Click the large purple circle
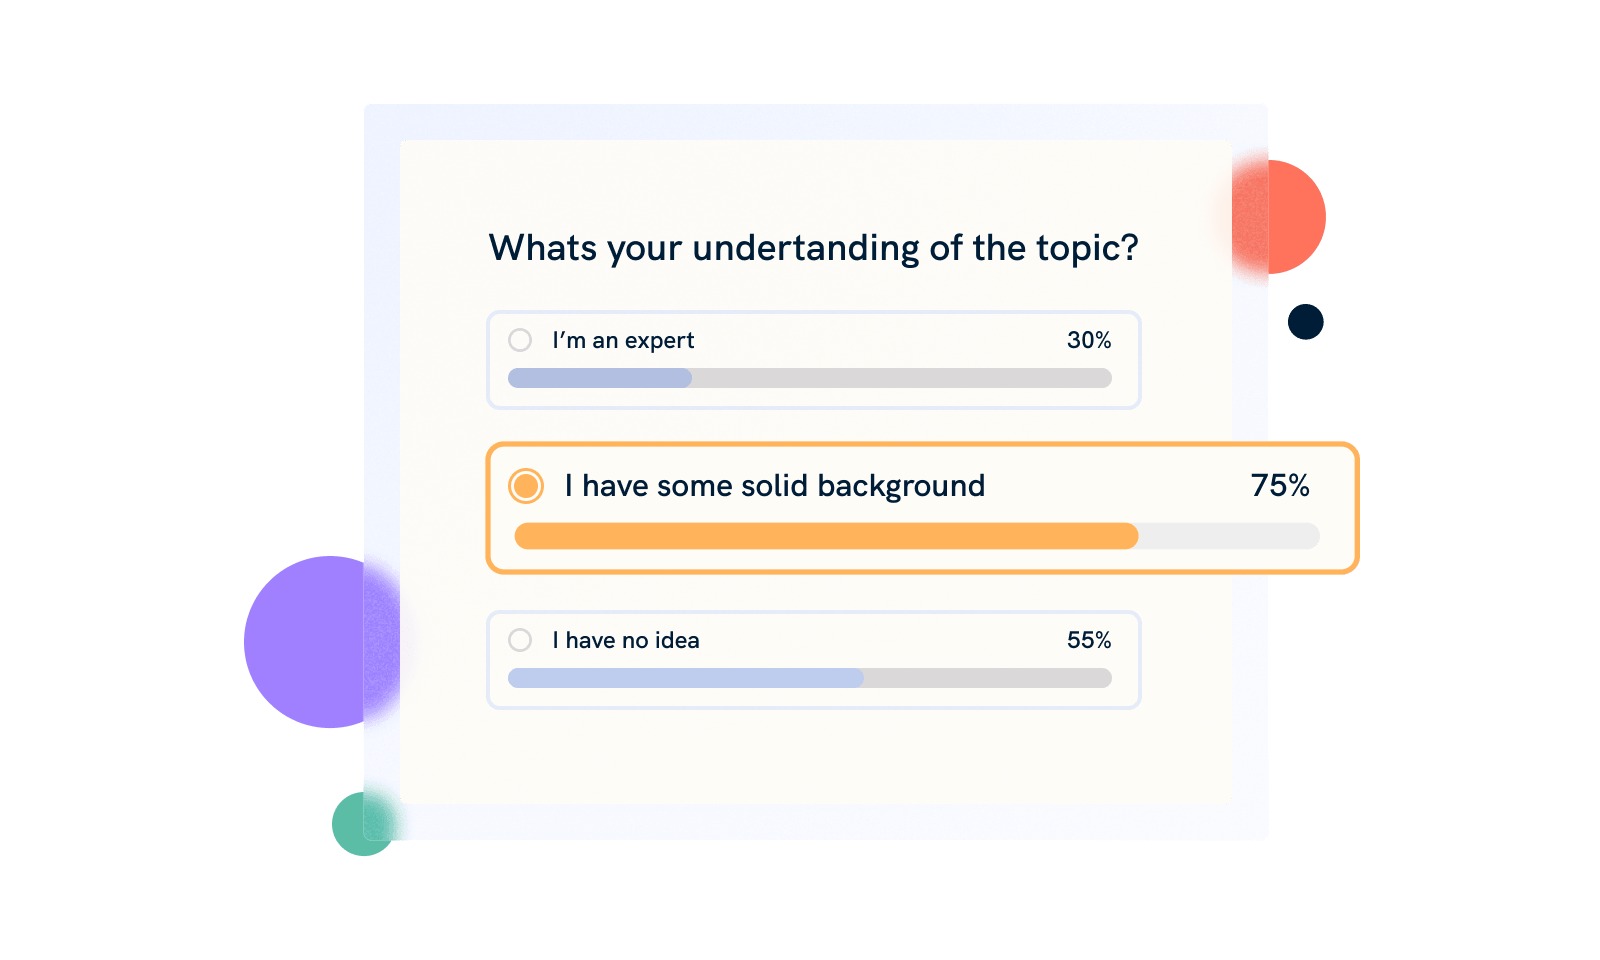 (312, 642)
